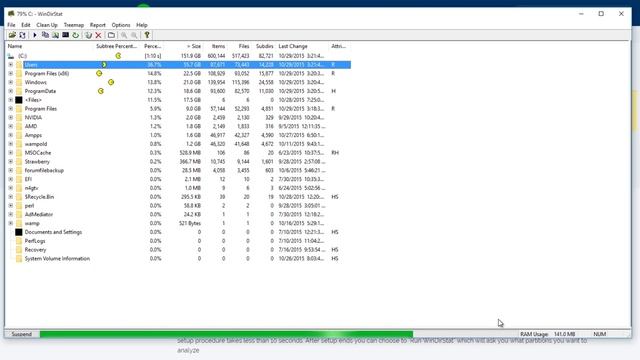Click the WinDirStat title bar app icon

point(11,13)
